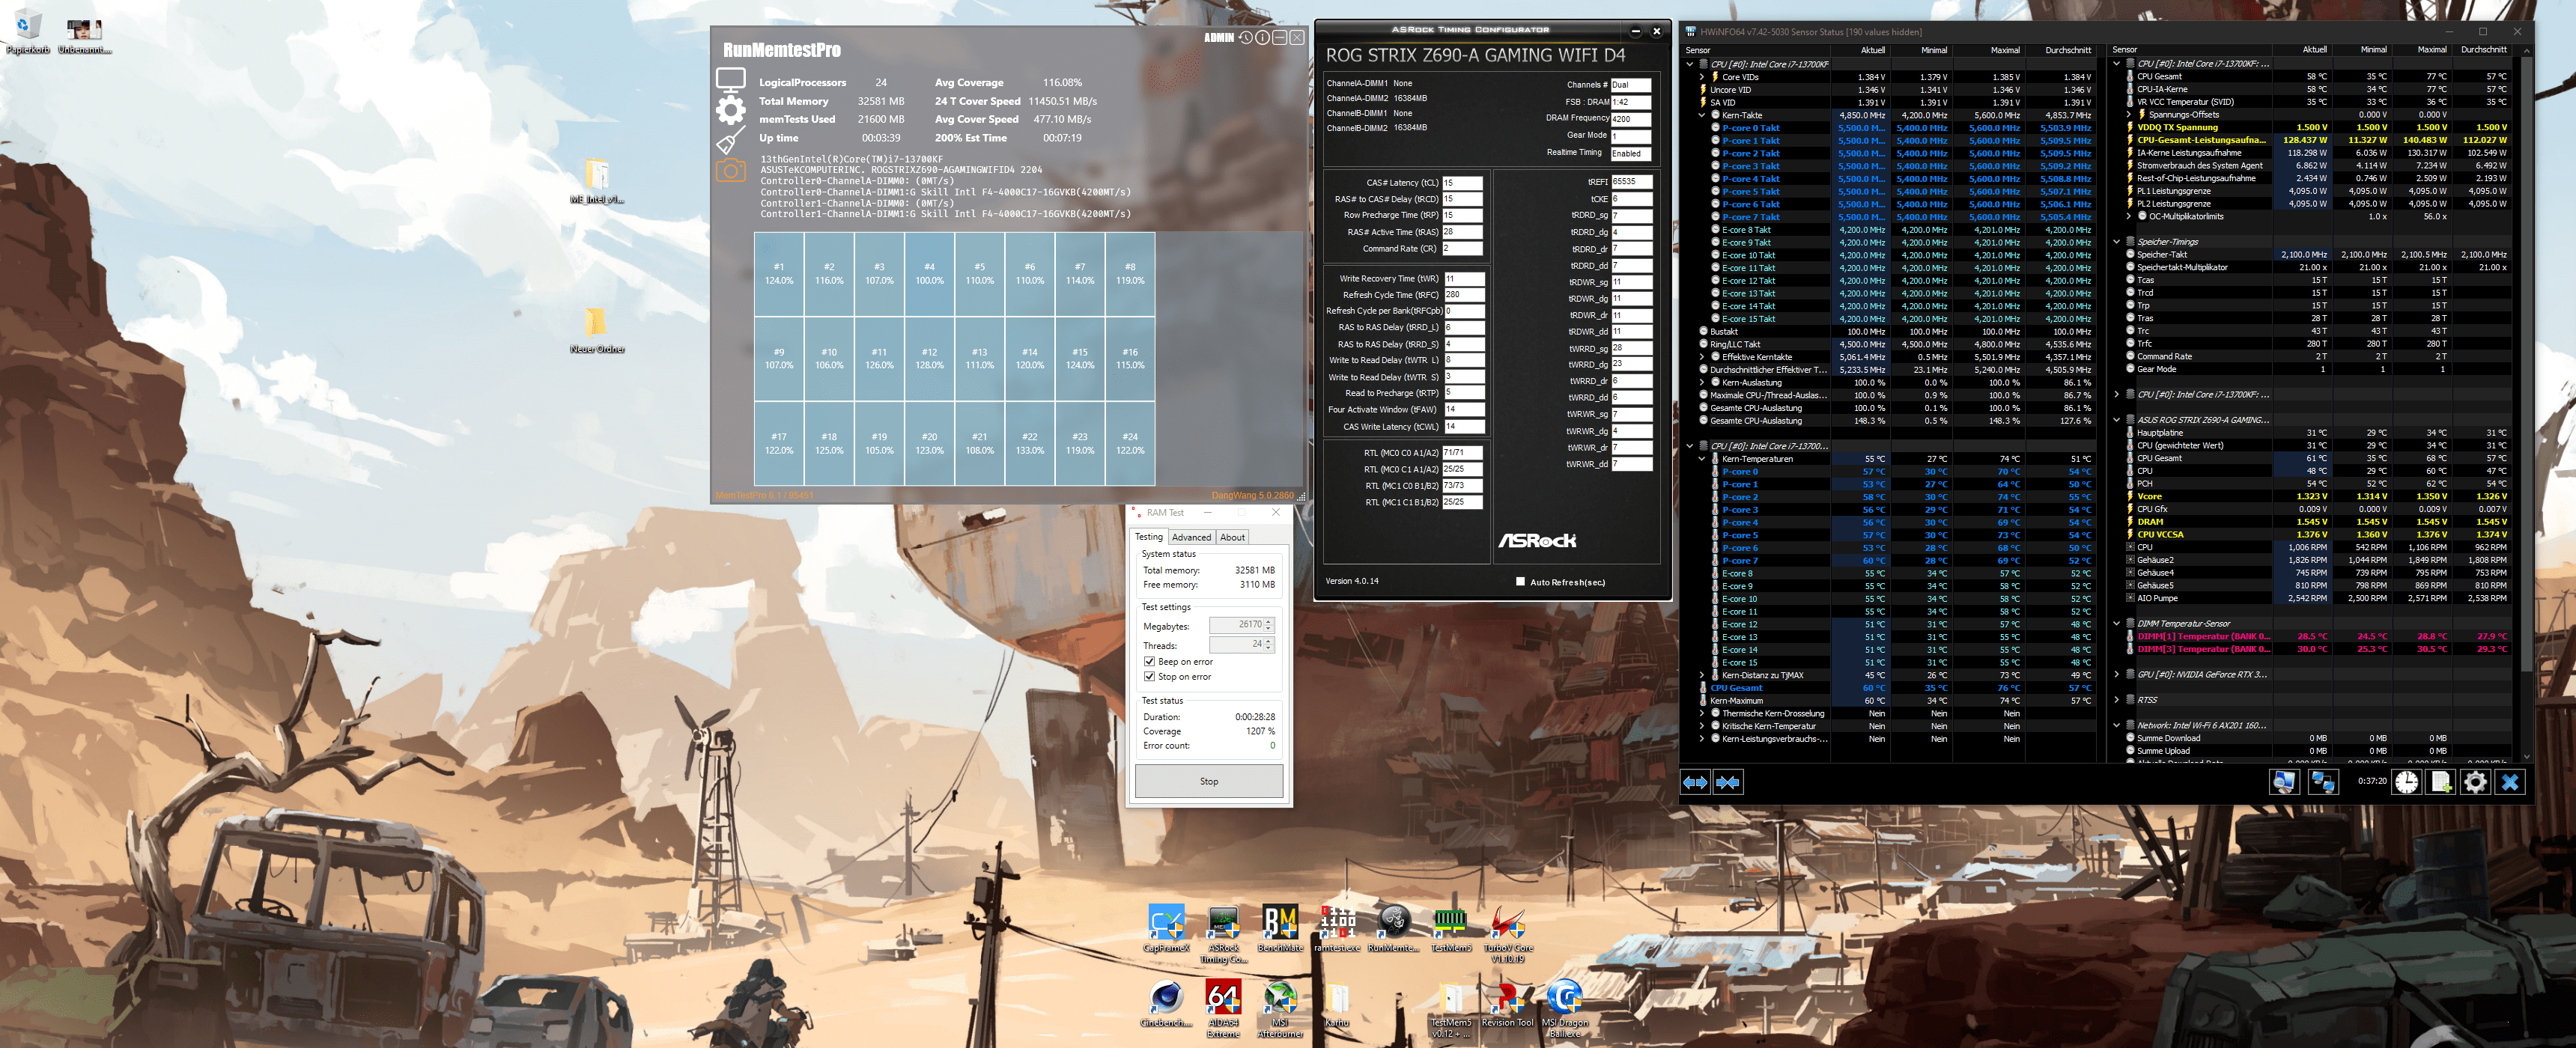
Task: Open RunMemtestPro history clock icon
Action: 1245,38
